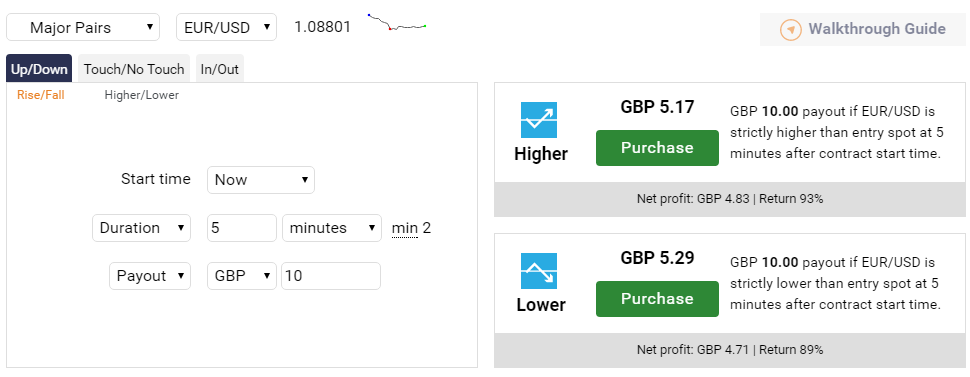This screenshot has height=377, width=970.
Task: Switch to the In/Out tab
Action: (x=220, y=69)
